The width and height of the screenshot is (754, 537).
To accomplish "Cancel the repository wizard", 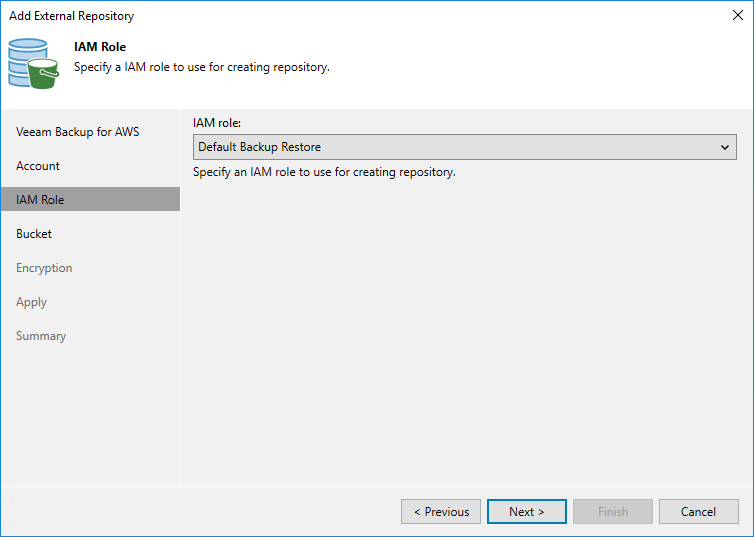I will click(698, 512).
